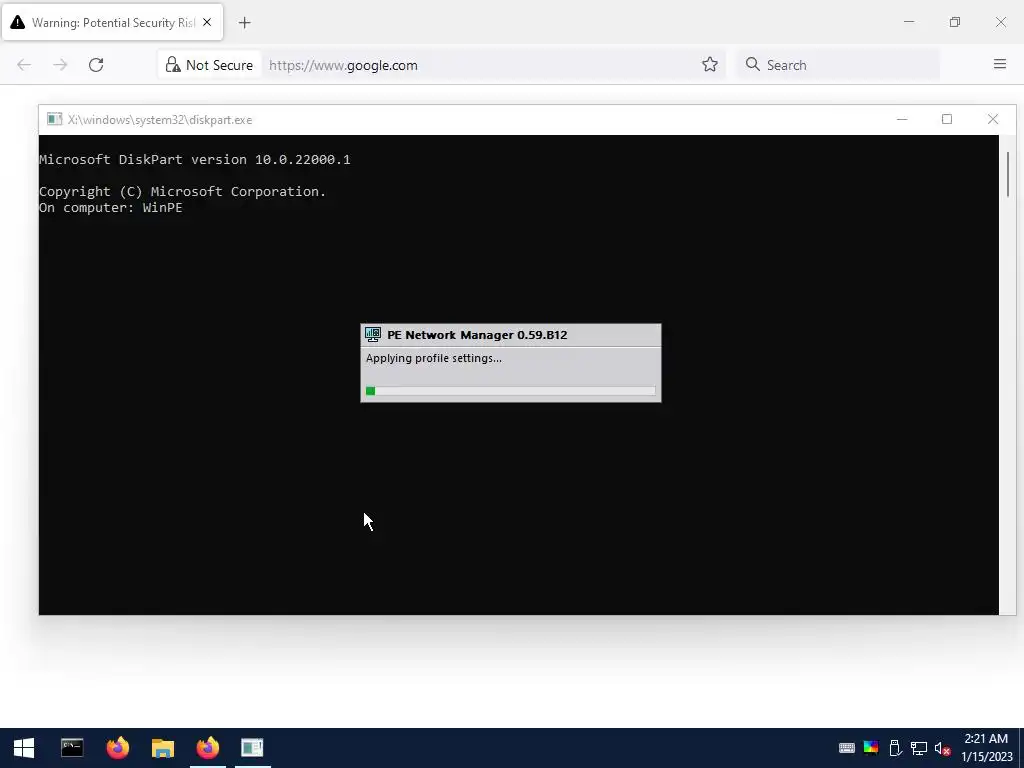Screen dimensions: 1024x768
Task: Open the network tray icon
Action: (x=919, y=748)
